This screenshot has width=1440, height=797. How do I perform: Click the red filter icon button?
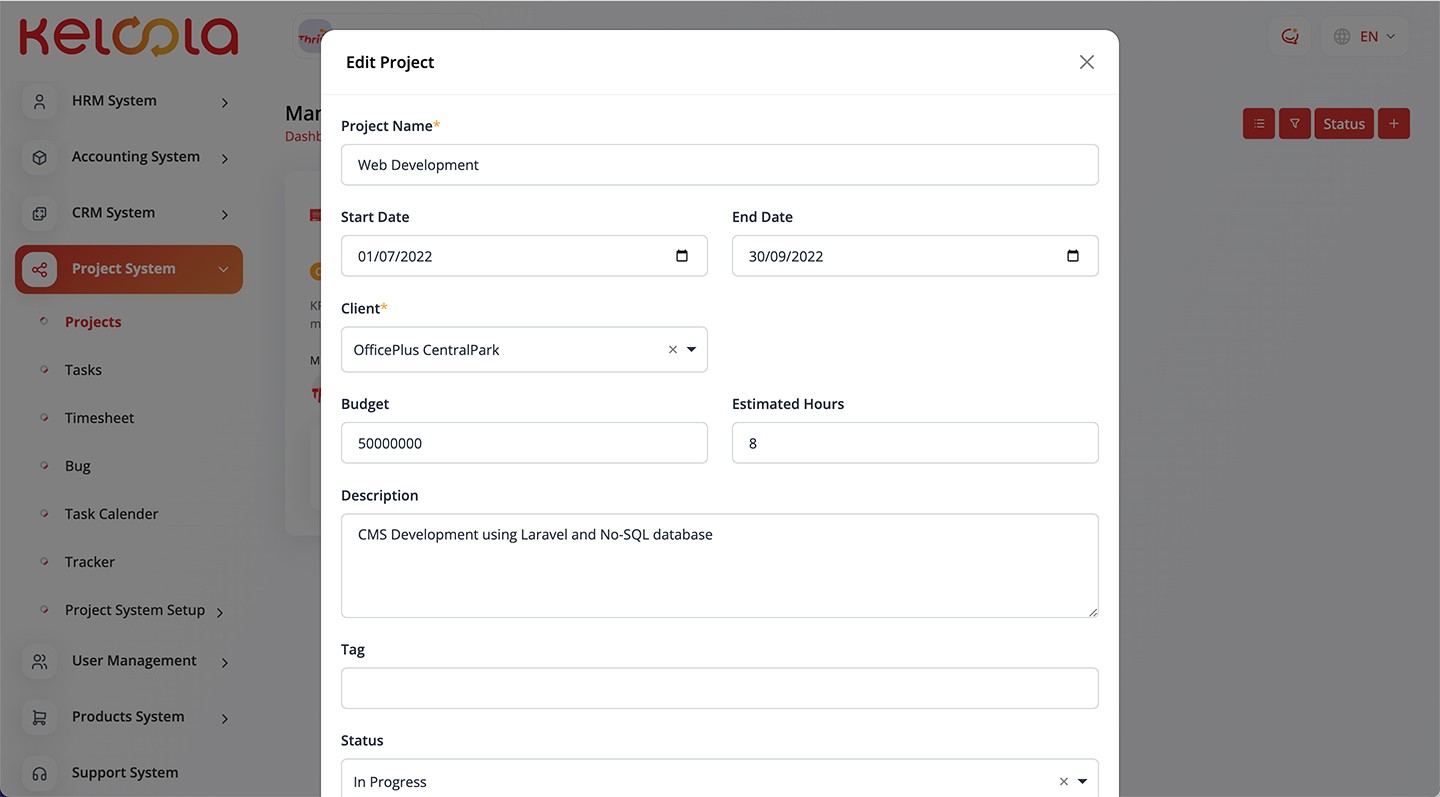pyautogui.click(x=1294, y=124)
